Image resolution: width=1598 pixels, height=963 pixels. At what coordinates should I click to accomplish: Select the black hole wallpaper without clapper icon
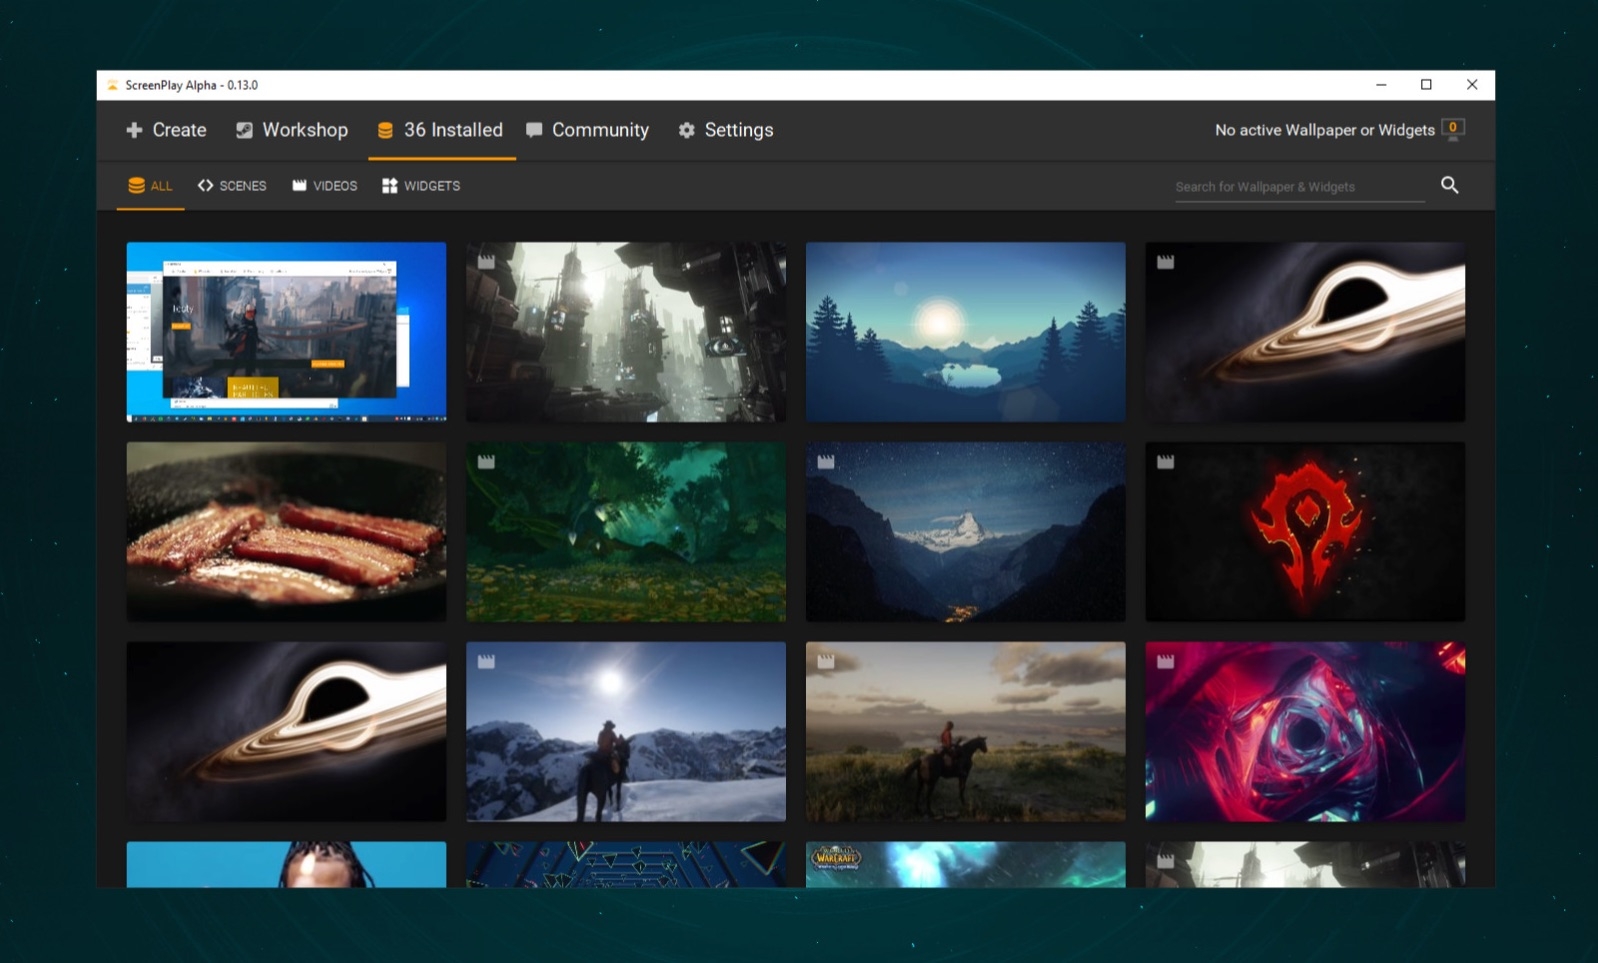286,731
